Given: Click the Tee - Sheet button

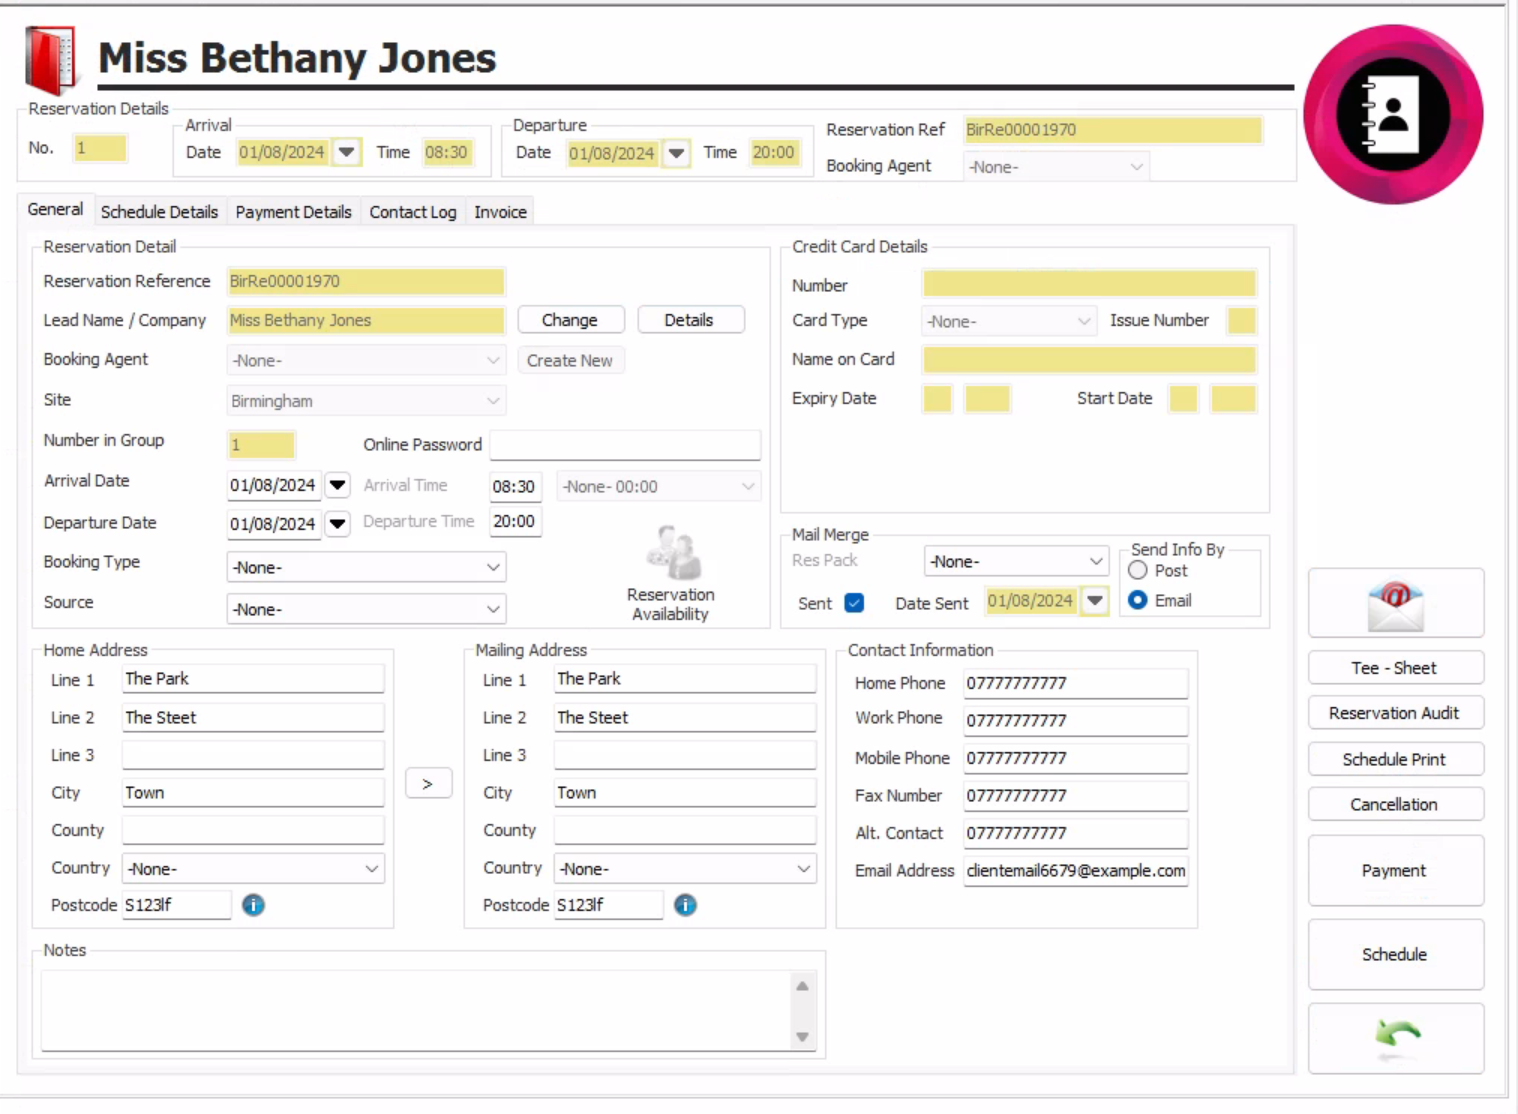Looking at the screenshot, I should tap(1395, 668).
